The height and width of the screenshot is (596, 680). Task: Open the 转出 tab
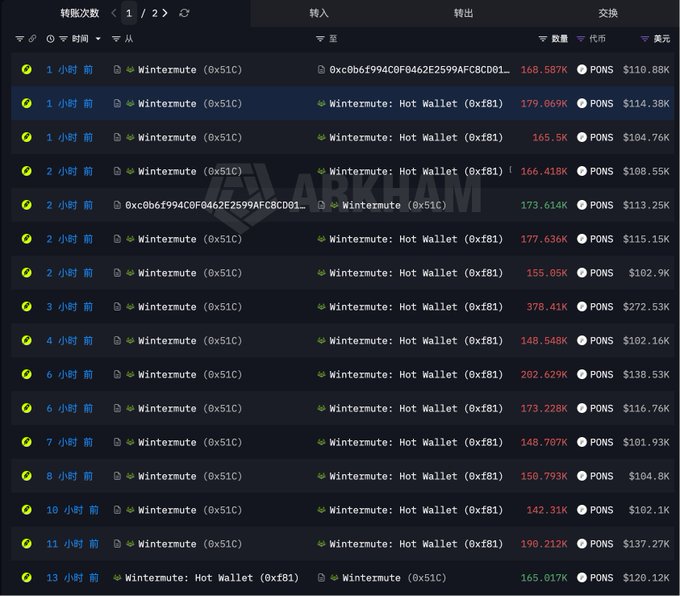click(463, 13)
